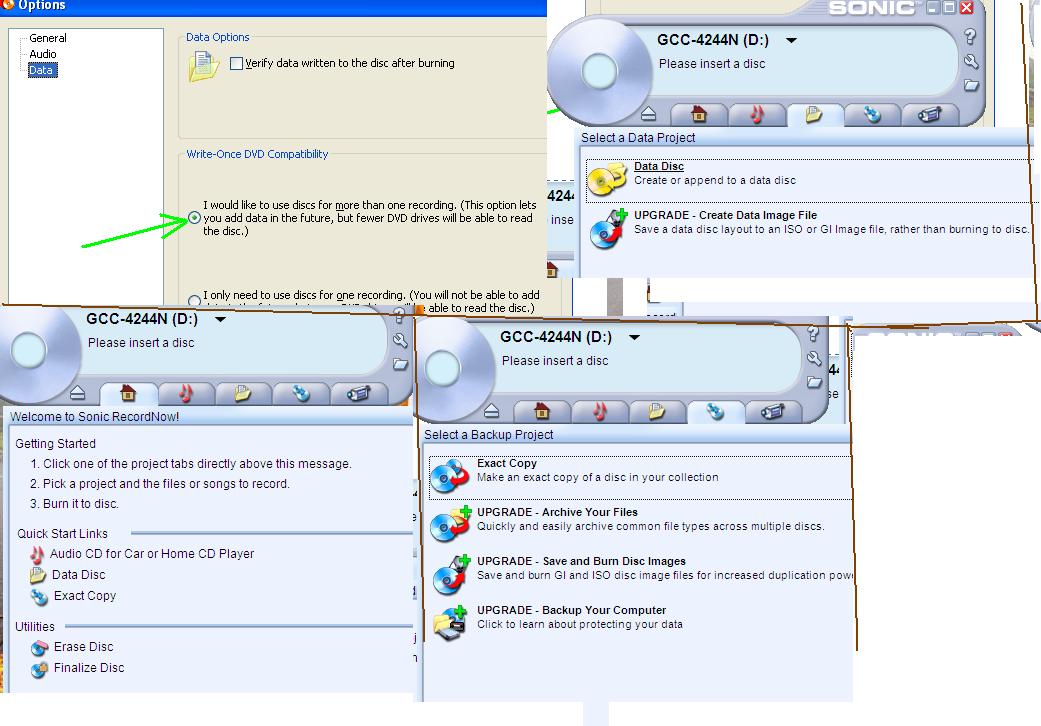The image size is (1041, 726).
Task: Click the Finalize Disc utility icon
Action: click(x=39, y=669)
